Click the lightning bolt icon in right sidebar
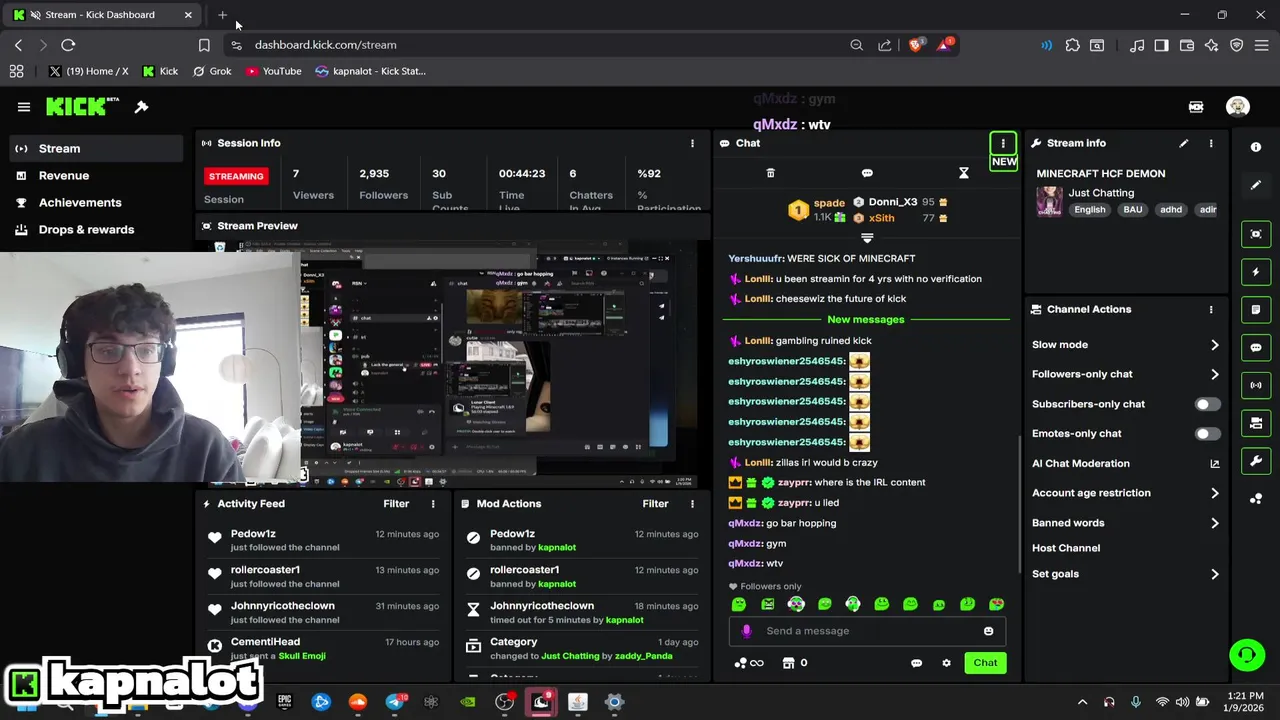 tap(1256, 272)
